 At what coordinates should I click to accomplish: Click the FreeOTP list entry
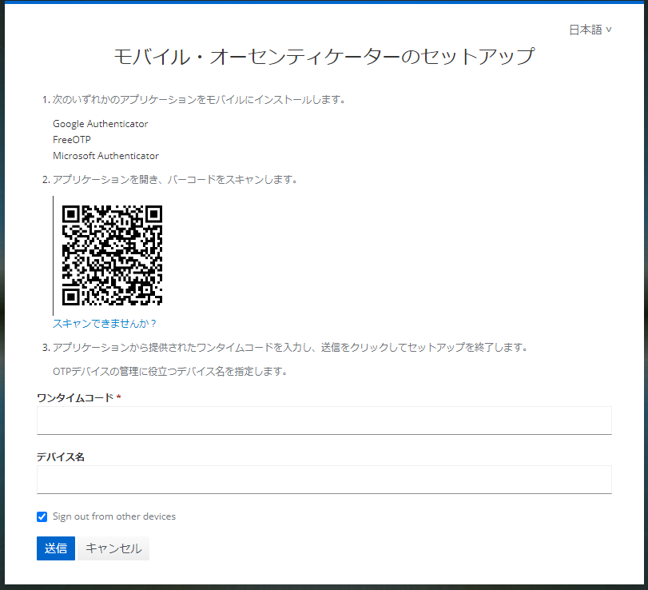(x=71, y=140)
